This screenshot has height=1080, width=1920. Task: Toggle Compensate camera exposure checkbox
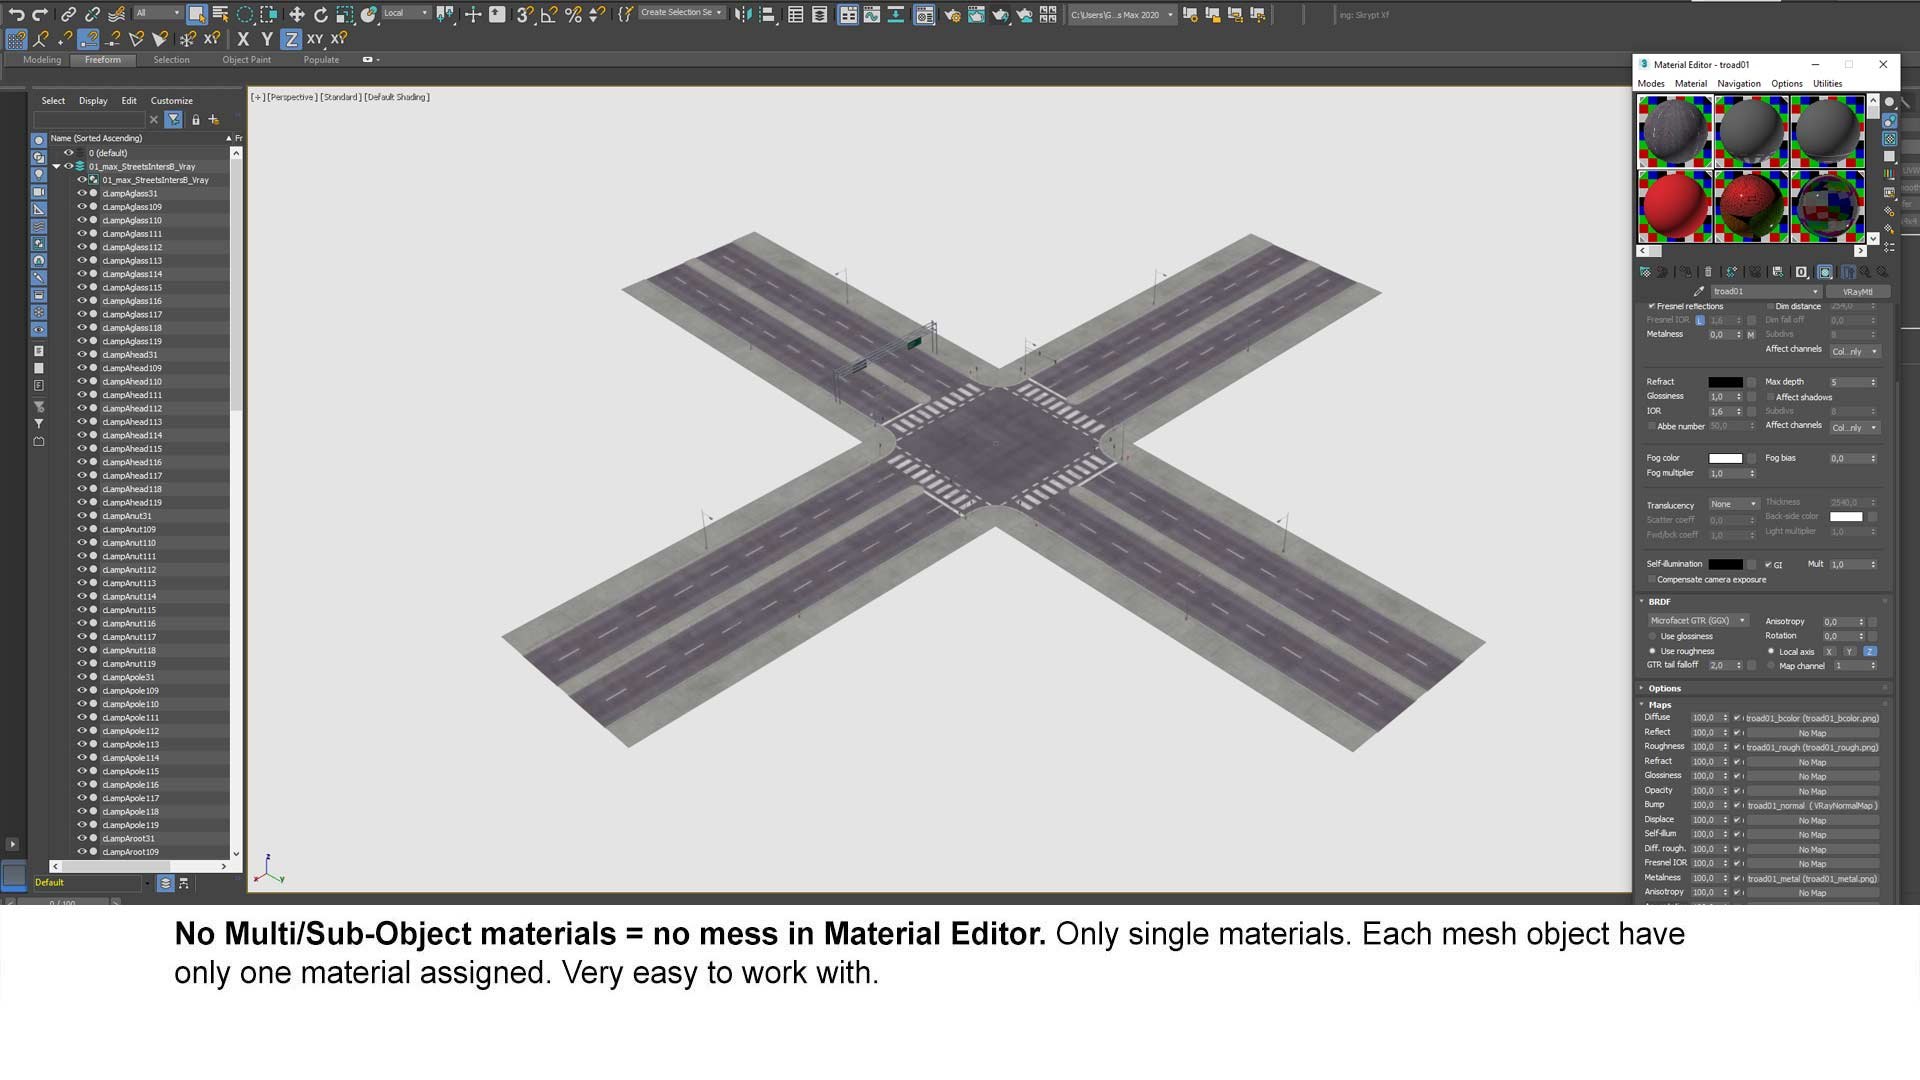[1651, 580]
